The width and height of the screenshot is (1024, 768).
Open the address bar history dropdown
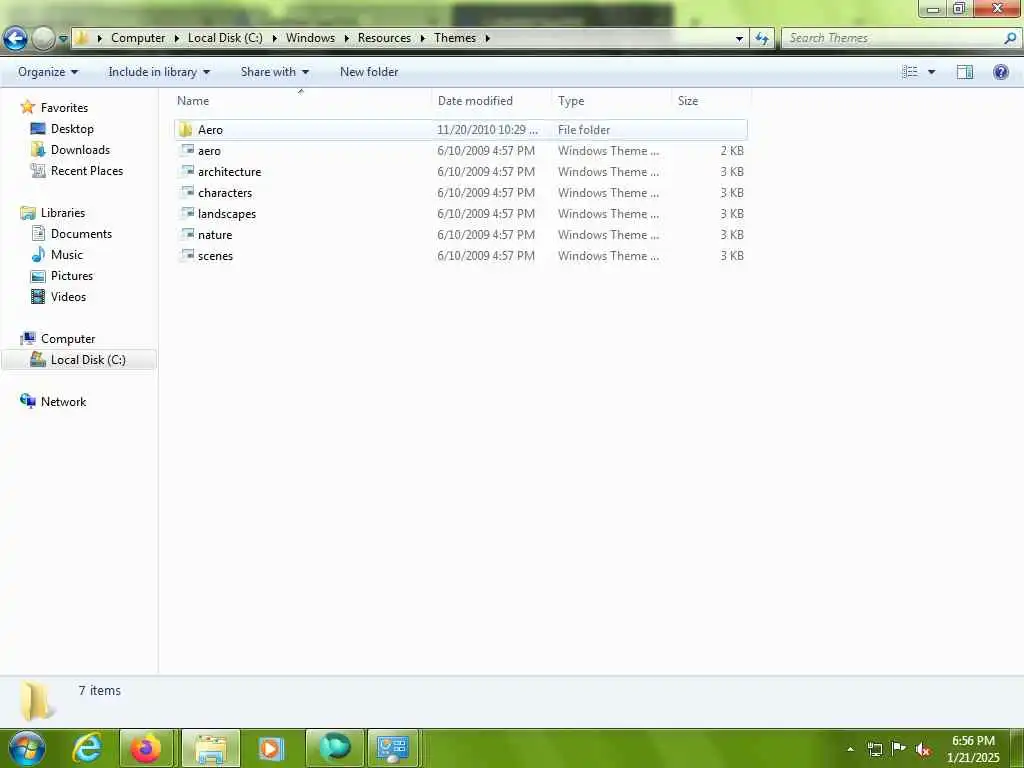739,39
